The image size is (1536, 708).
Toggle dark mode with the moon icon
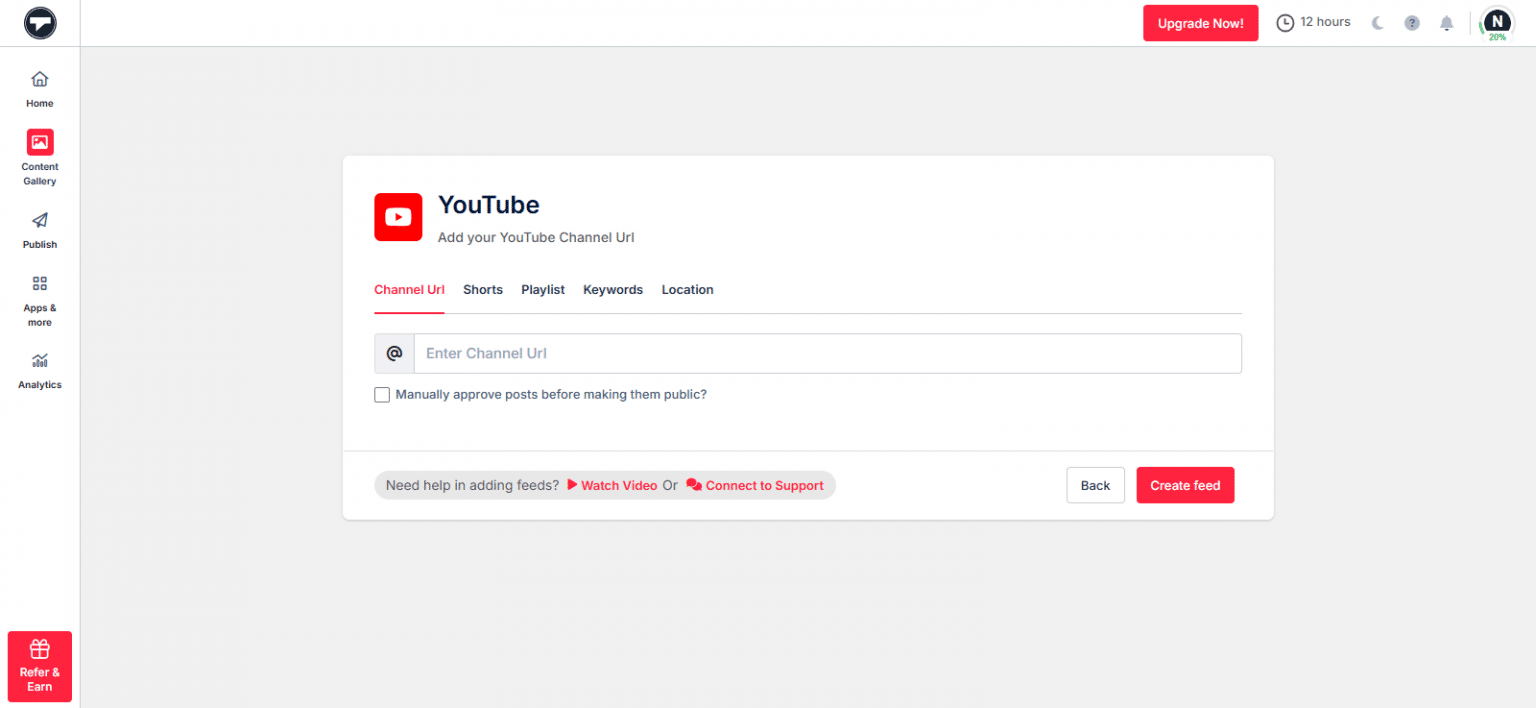coord(1376,22)
